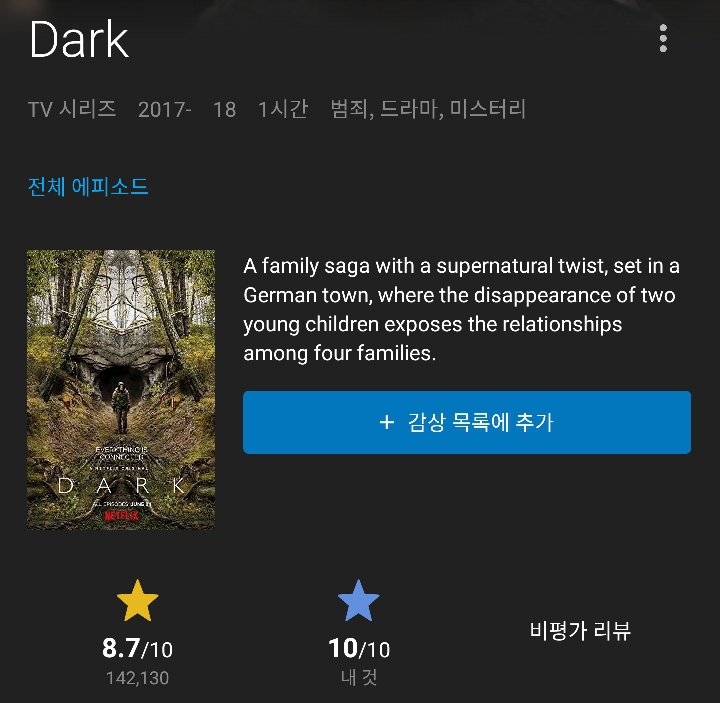Image resolution: width=720 pixels, height=703 pixels.
Task: Click the TV 시리즈 type label
Action: coord(72,109)
